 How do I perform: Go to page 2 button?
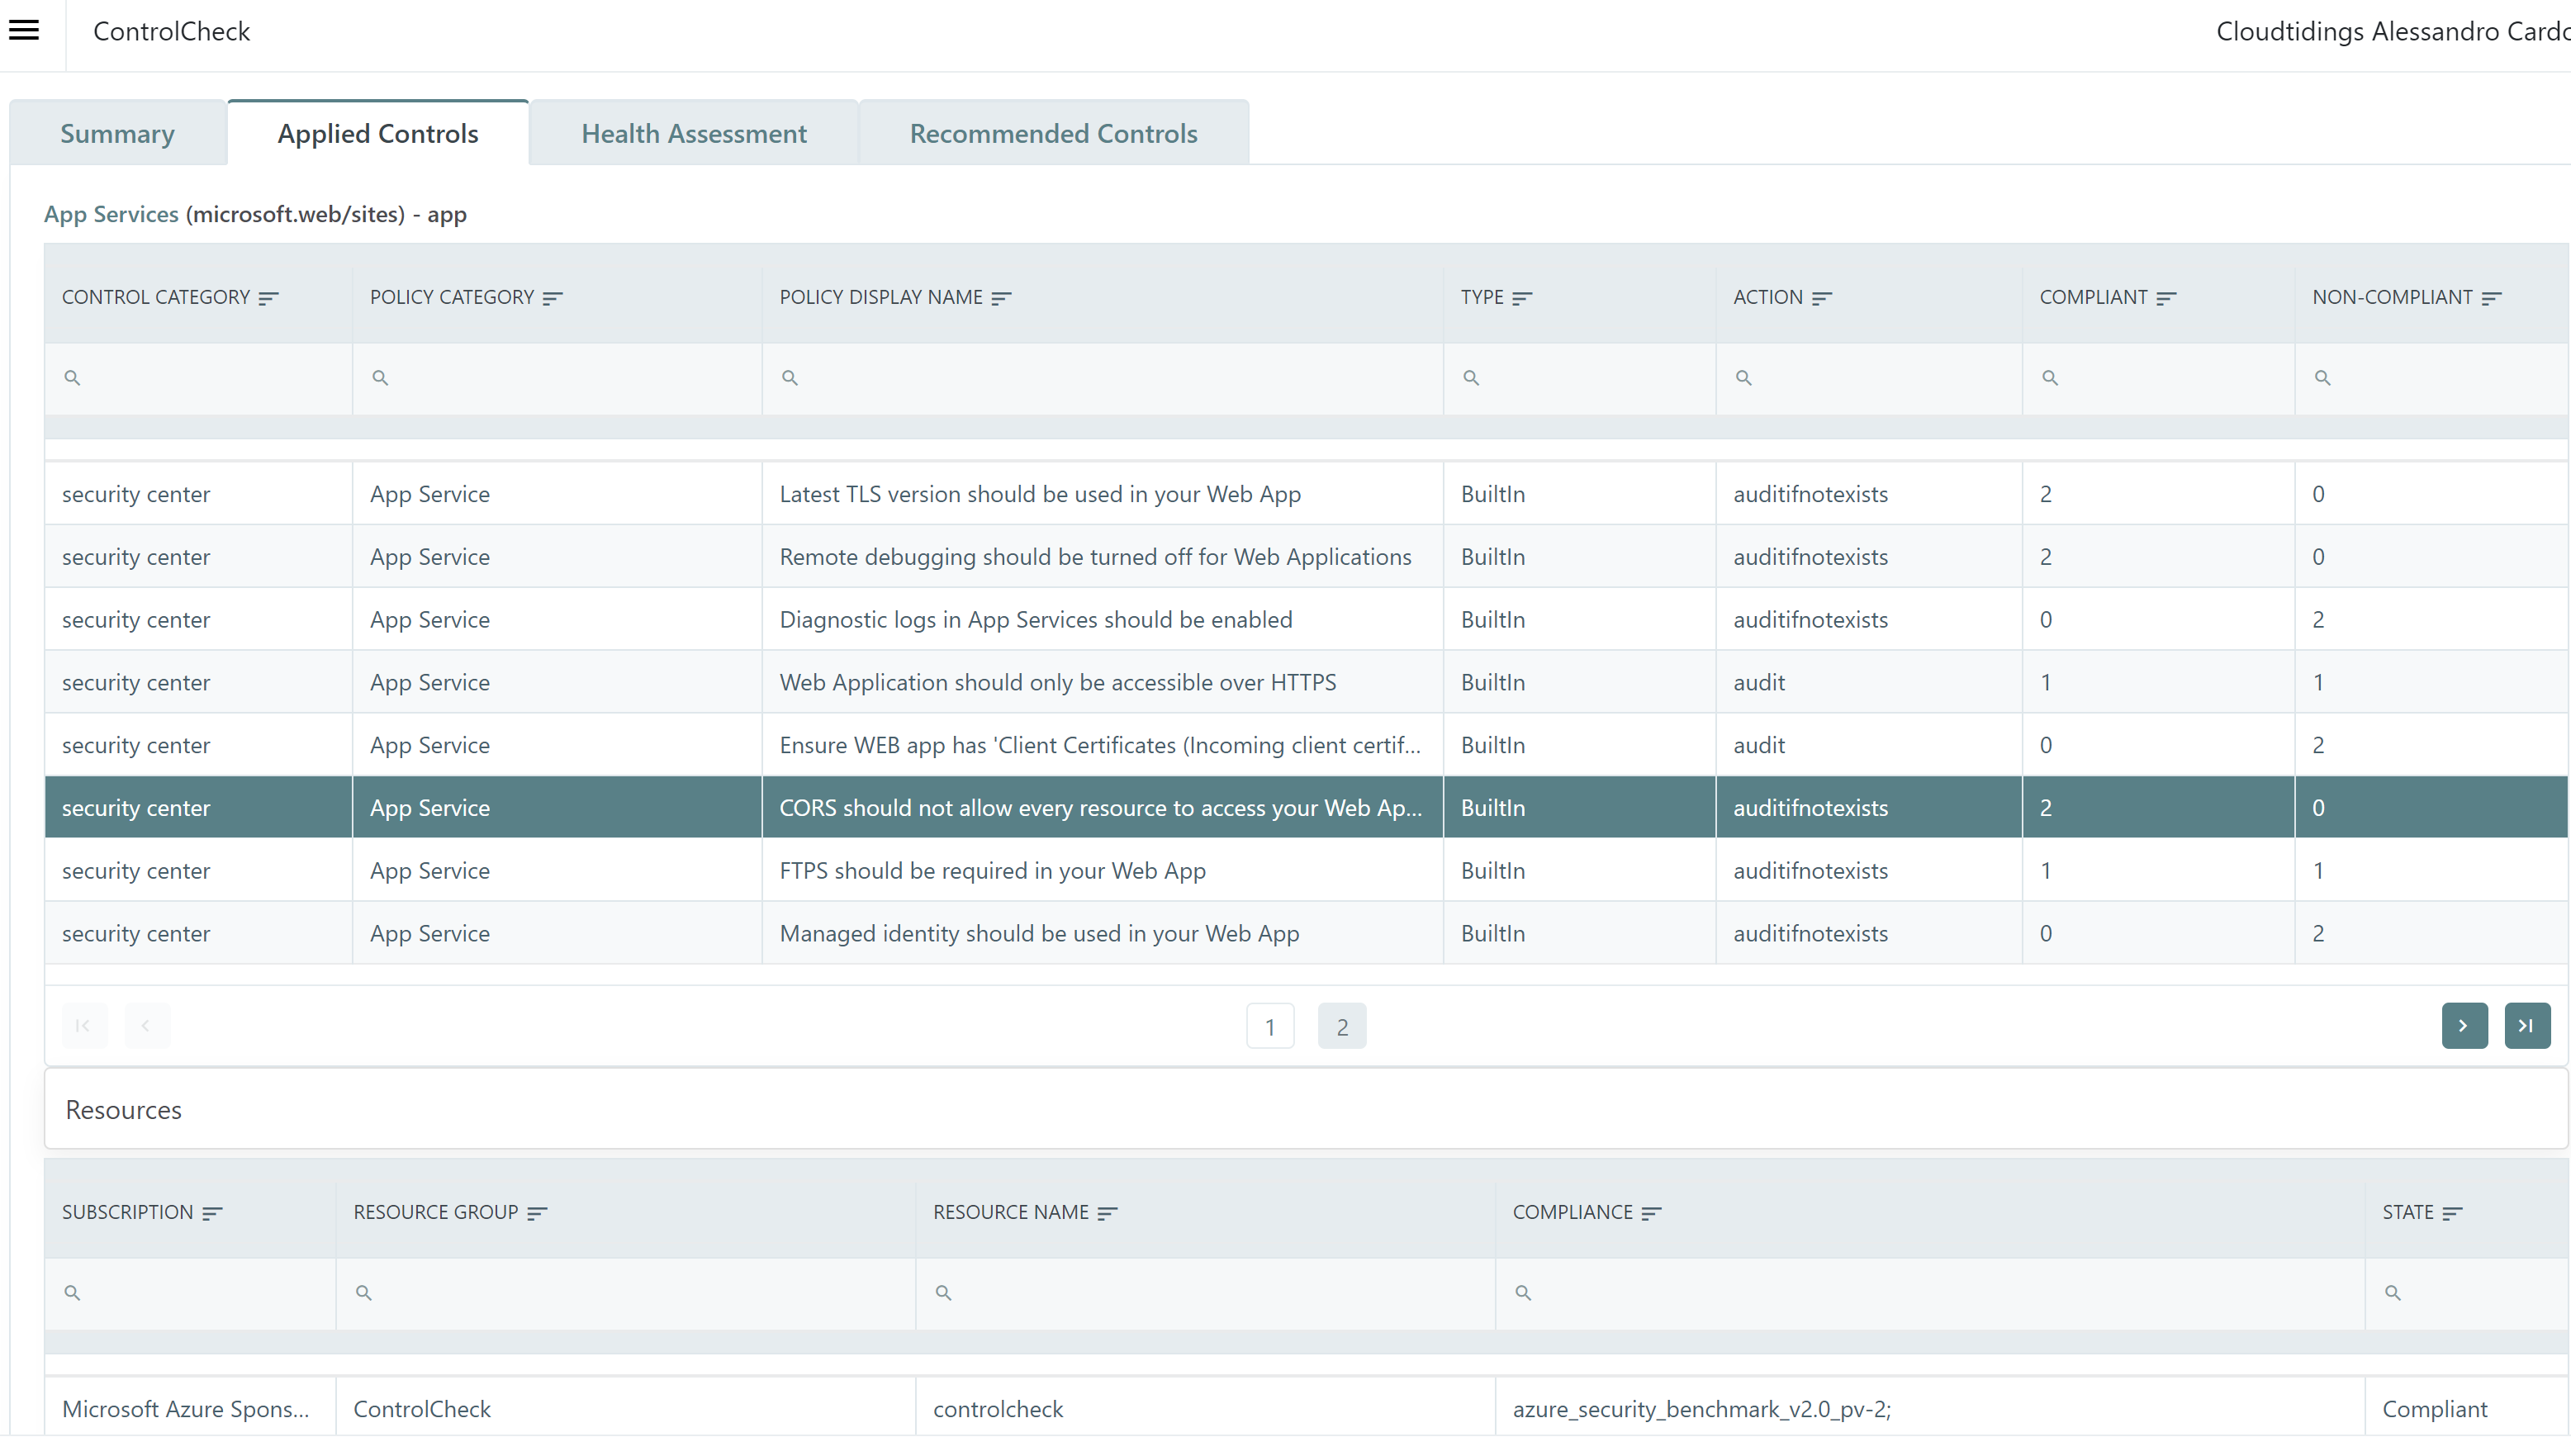click(x=1341, y=1027)
